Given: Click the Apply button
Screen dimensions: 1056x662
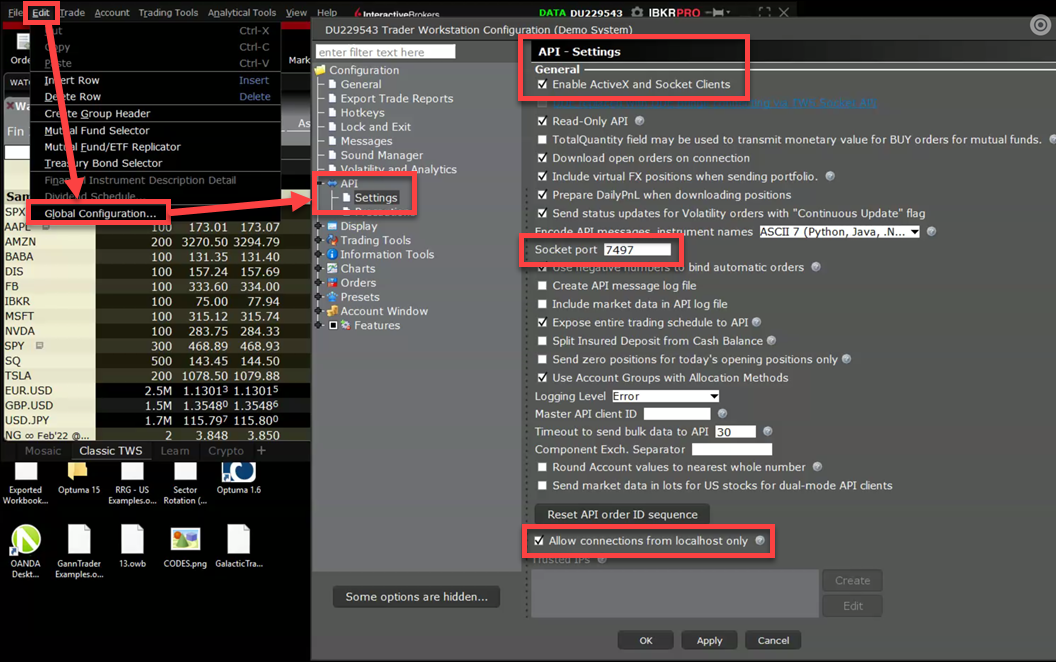Looking at the screenshot, I should [x=709, y=640].
